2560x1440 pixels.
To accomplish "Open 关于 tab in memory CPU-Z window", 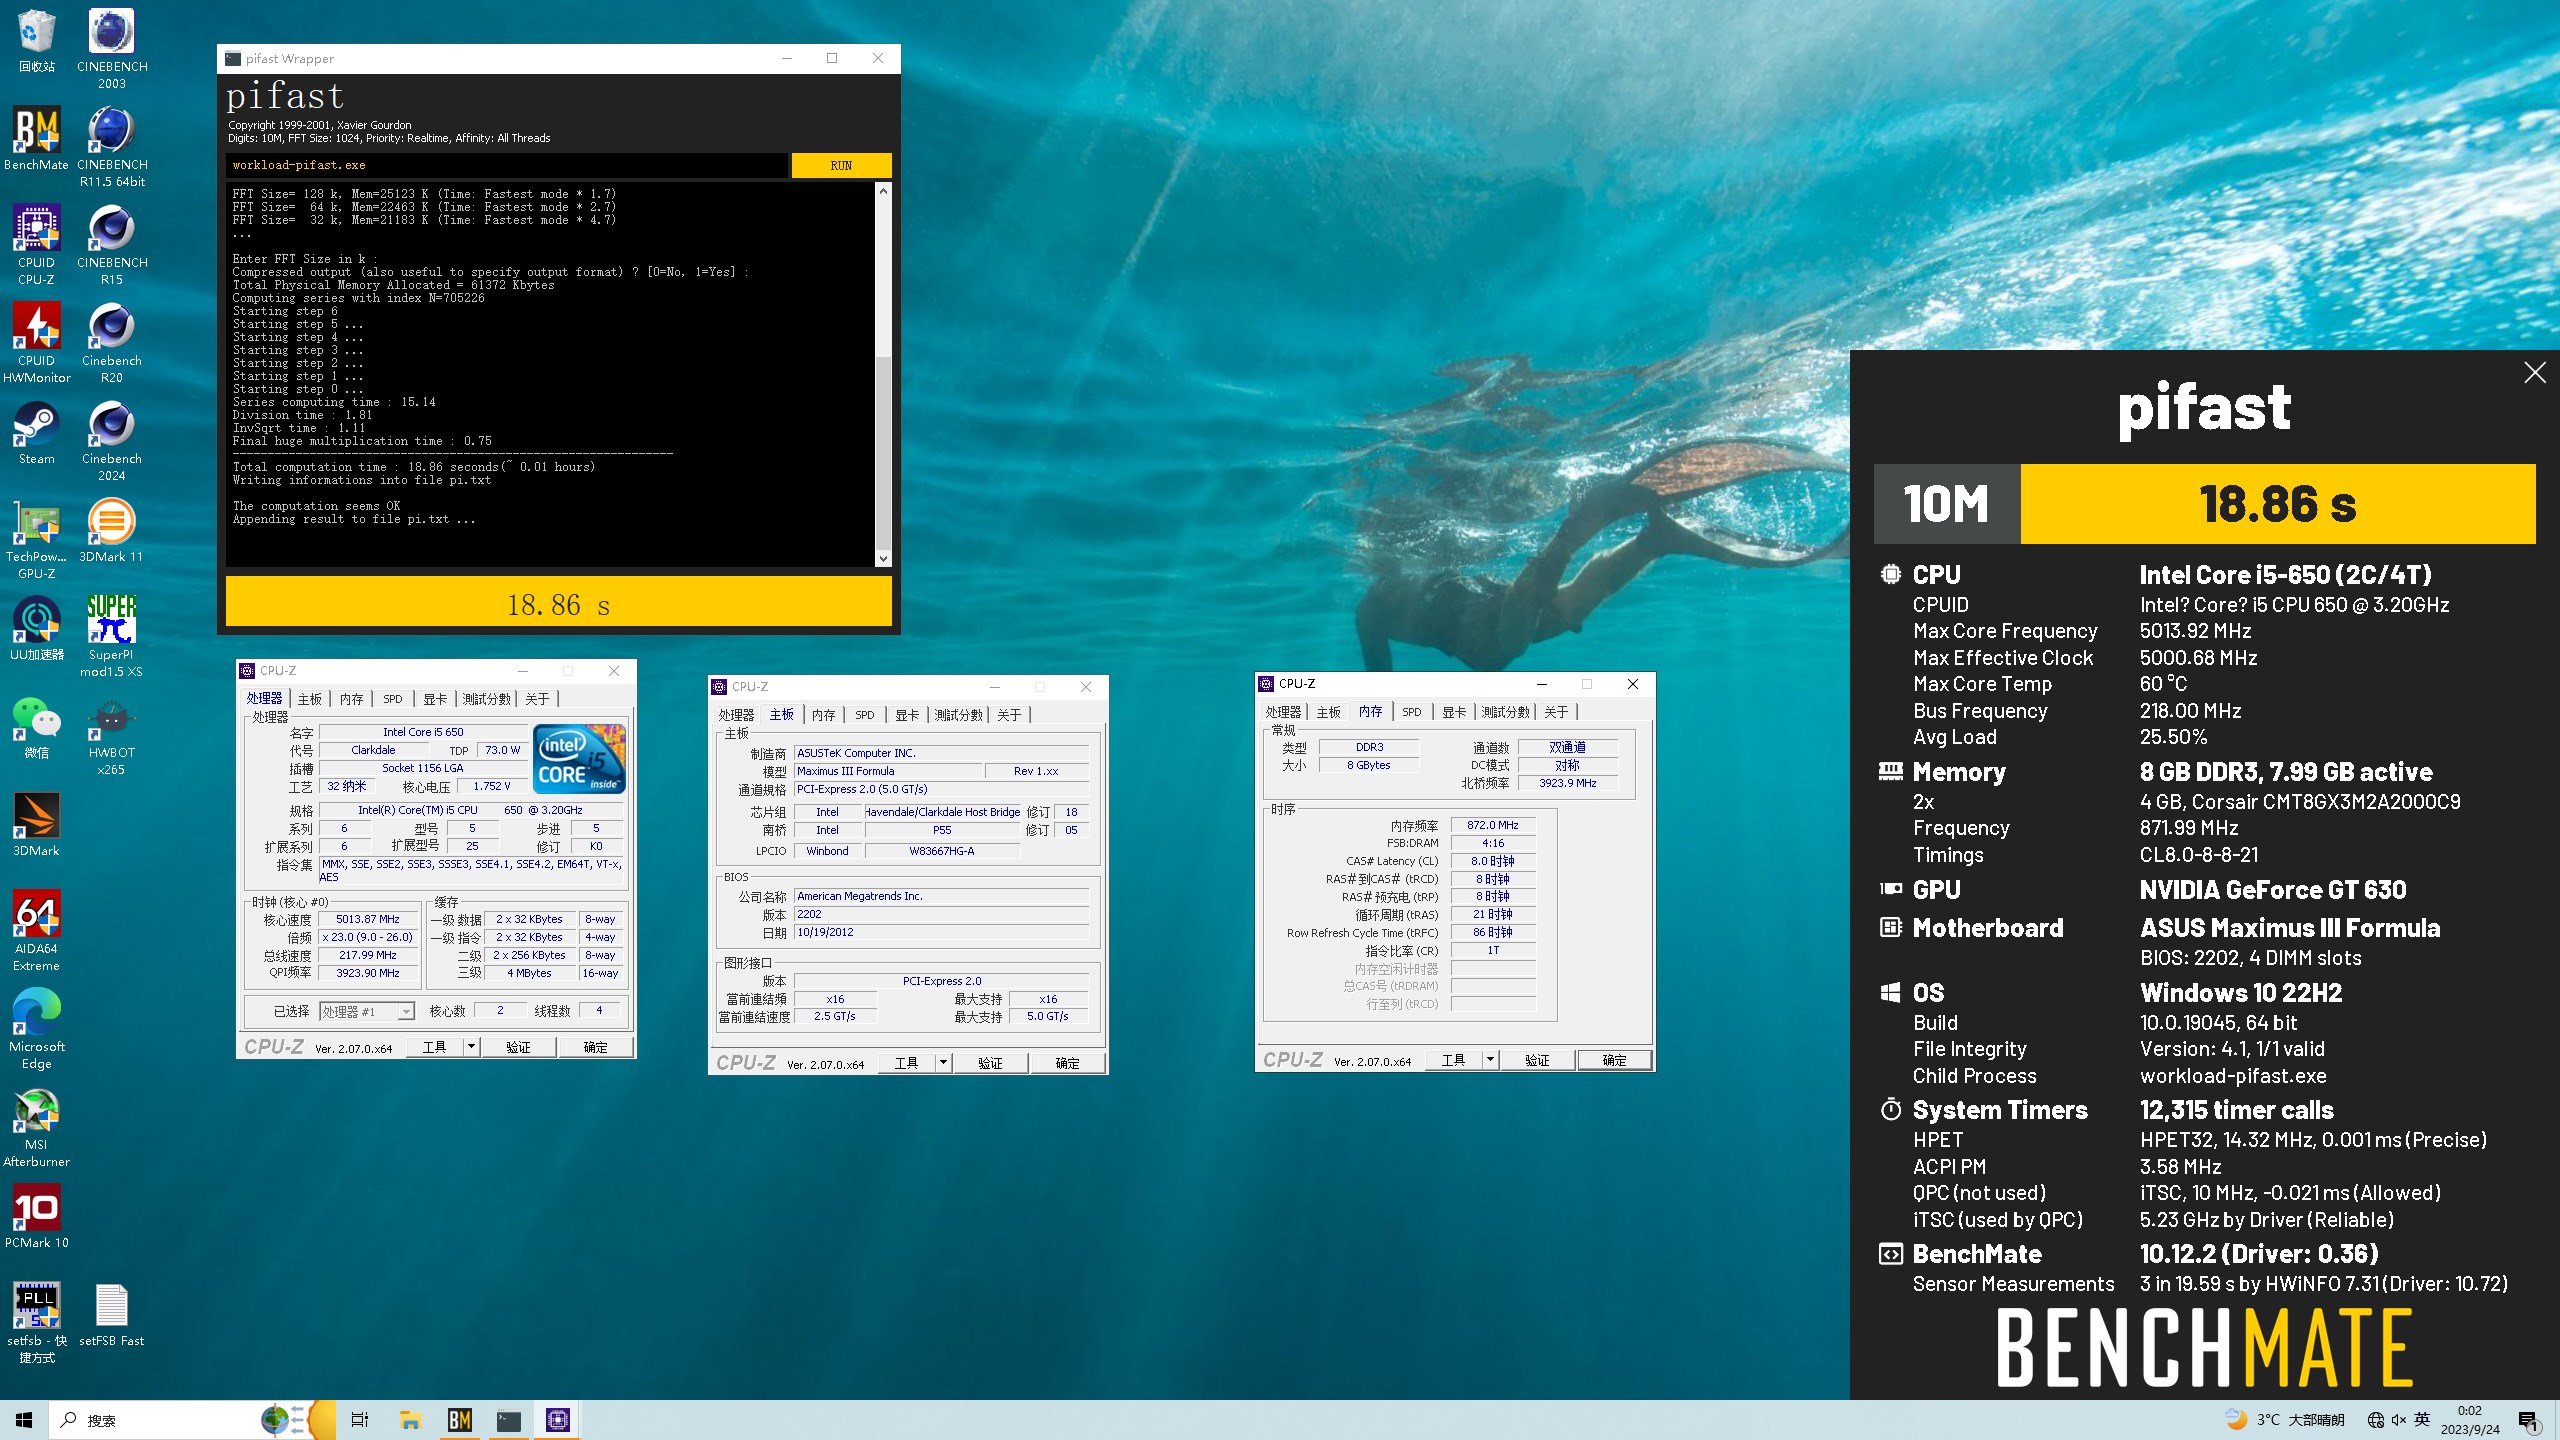I will [x=1556, y=712].
